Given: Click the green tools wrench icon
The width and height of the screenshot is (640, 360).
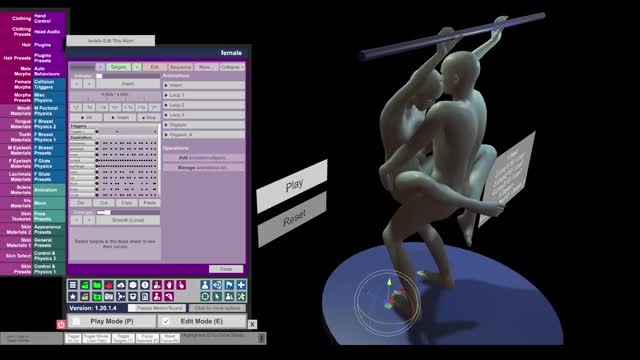Looking at the screenshot, I should [x=241, y=297].
